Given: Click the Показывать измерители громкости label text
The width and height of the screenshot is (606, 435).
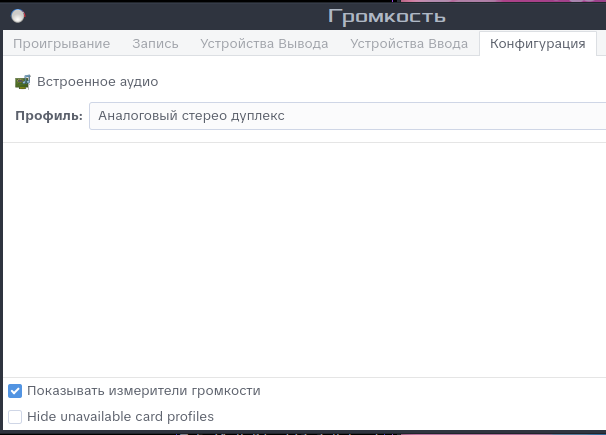Looking at the screenshot, I should pos(143,391).
